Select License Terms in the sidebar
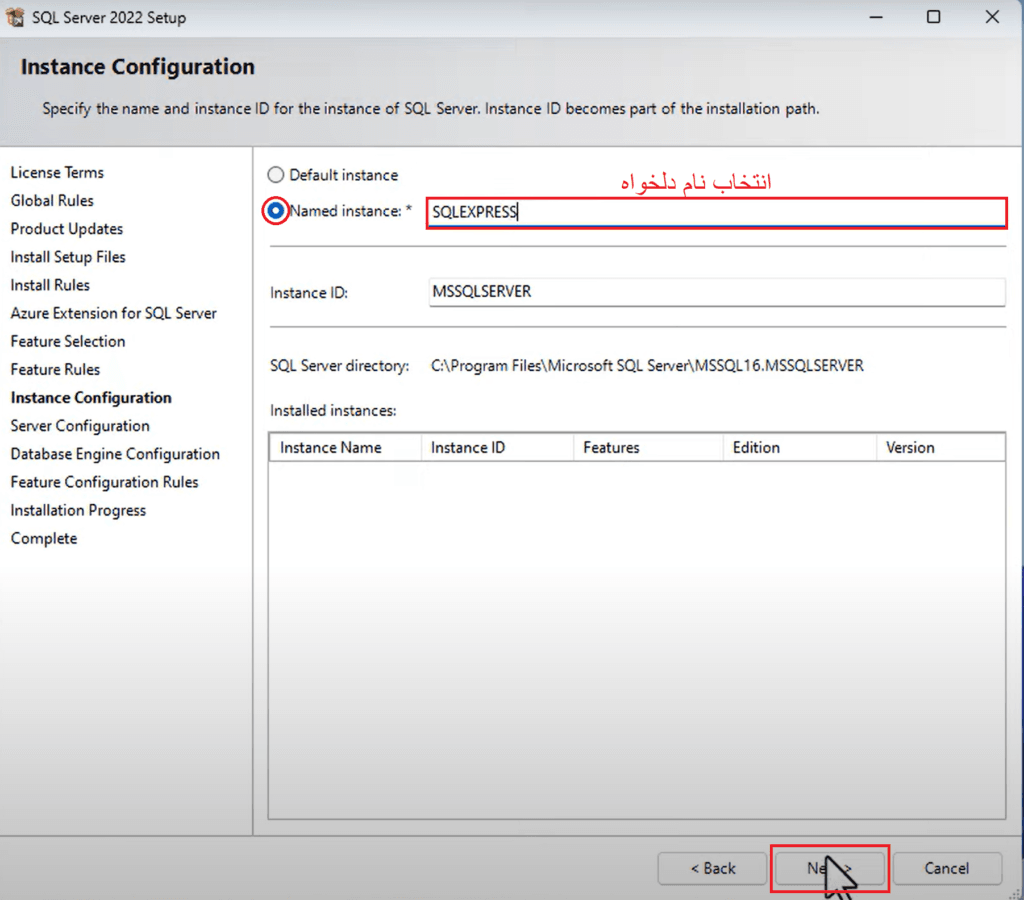This screenshot has width=1024, height=900. click(x=57, y=172)
